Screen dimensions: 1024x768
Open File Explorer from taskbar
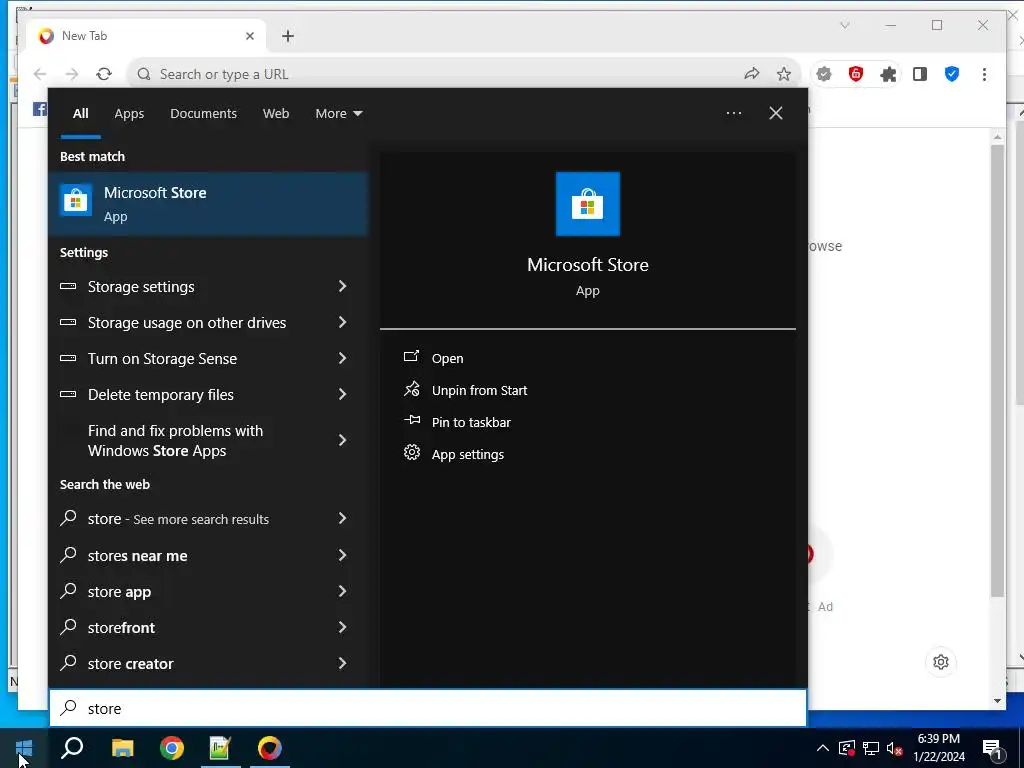click(122, 748)
